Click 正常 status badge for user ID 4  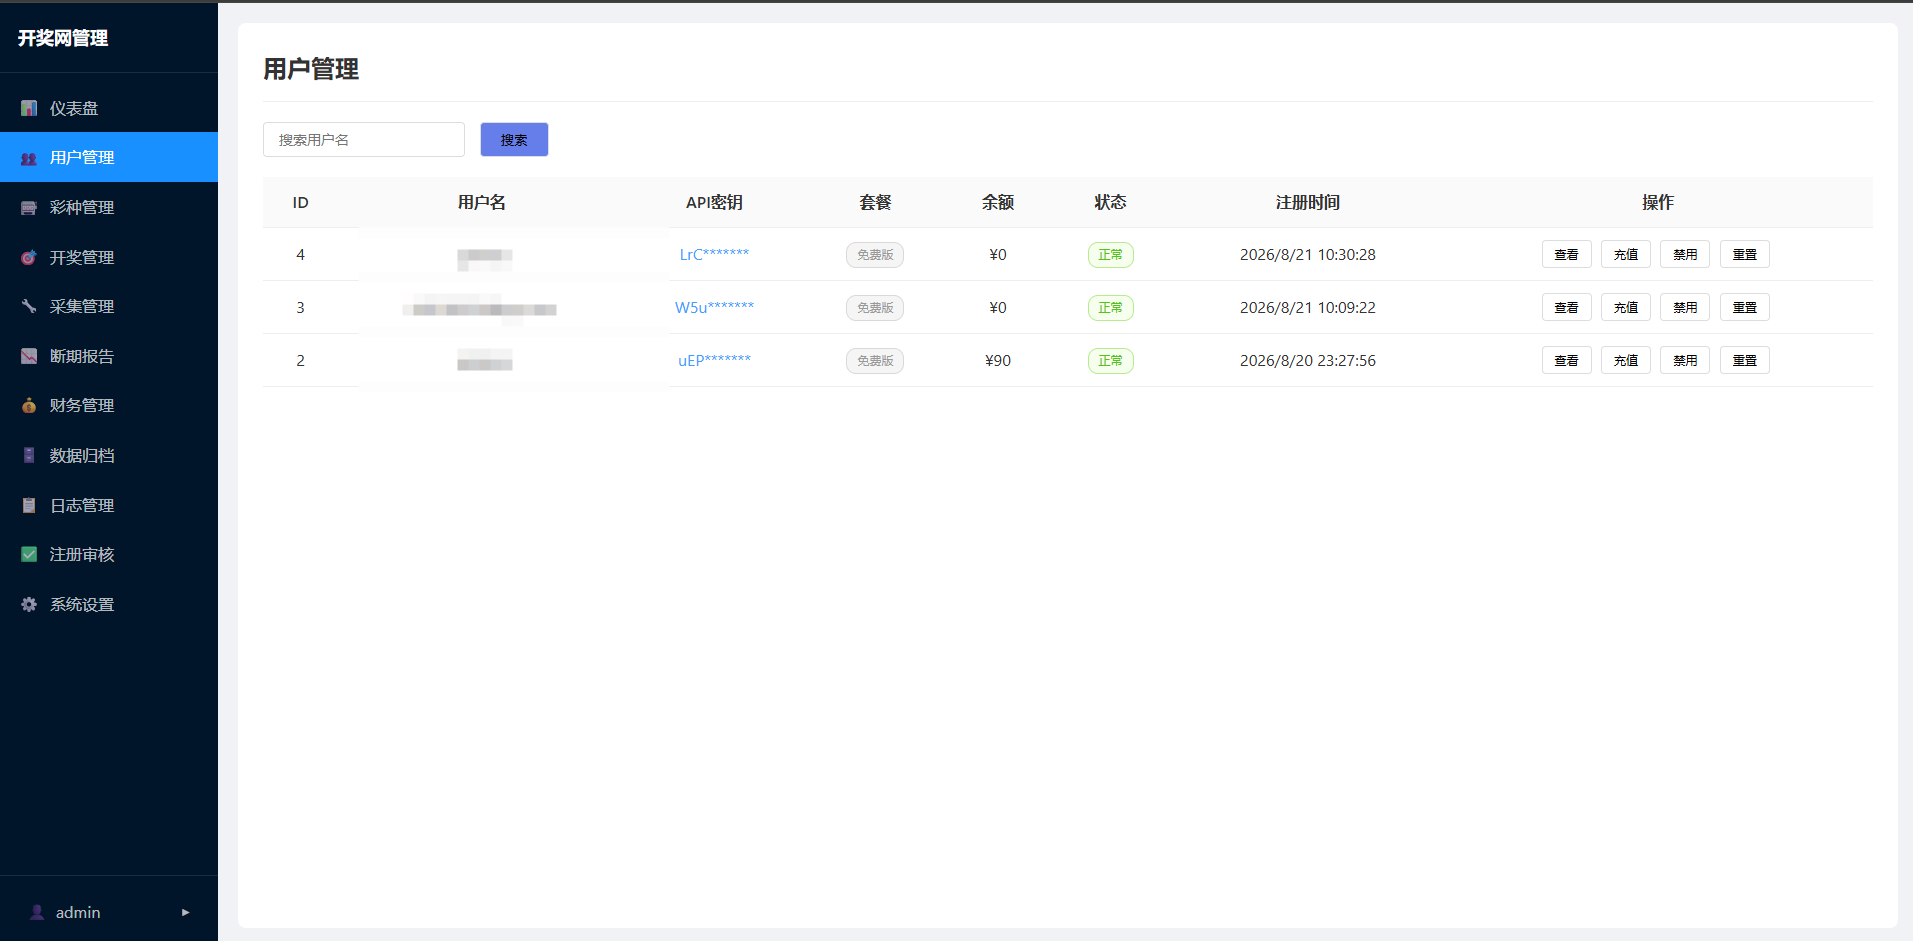pos(1110,255)
